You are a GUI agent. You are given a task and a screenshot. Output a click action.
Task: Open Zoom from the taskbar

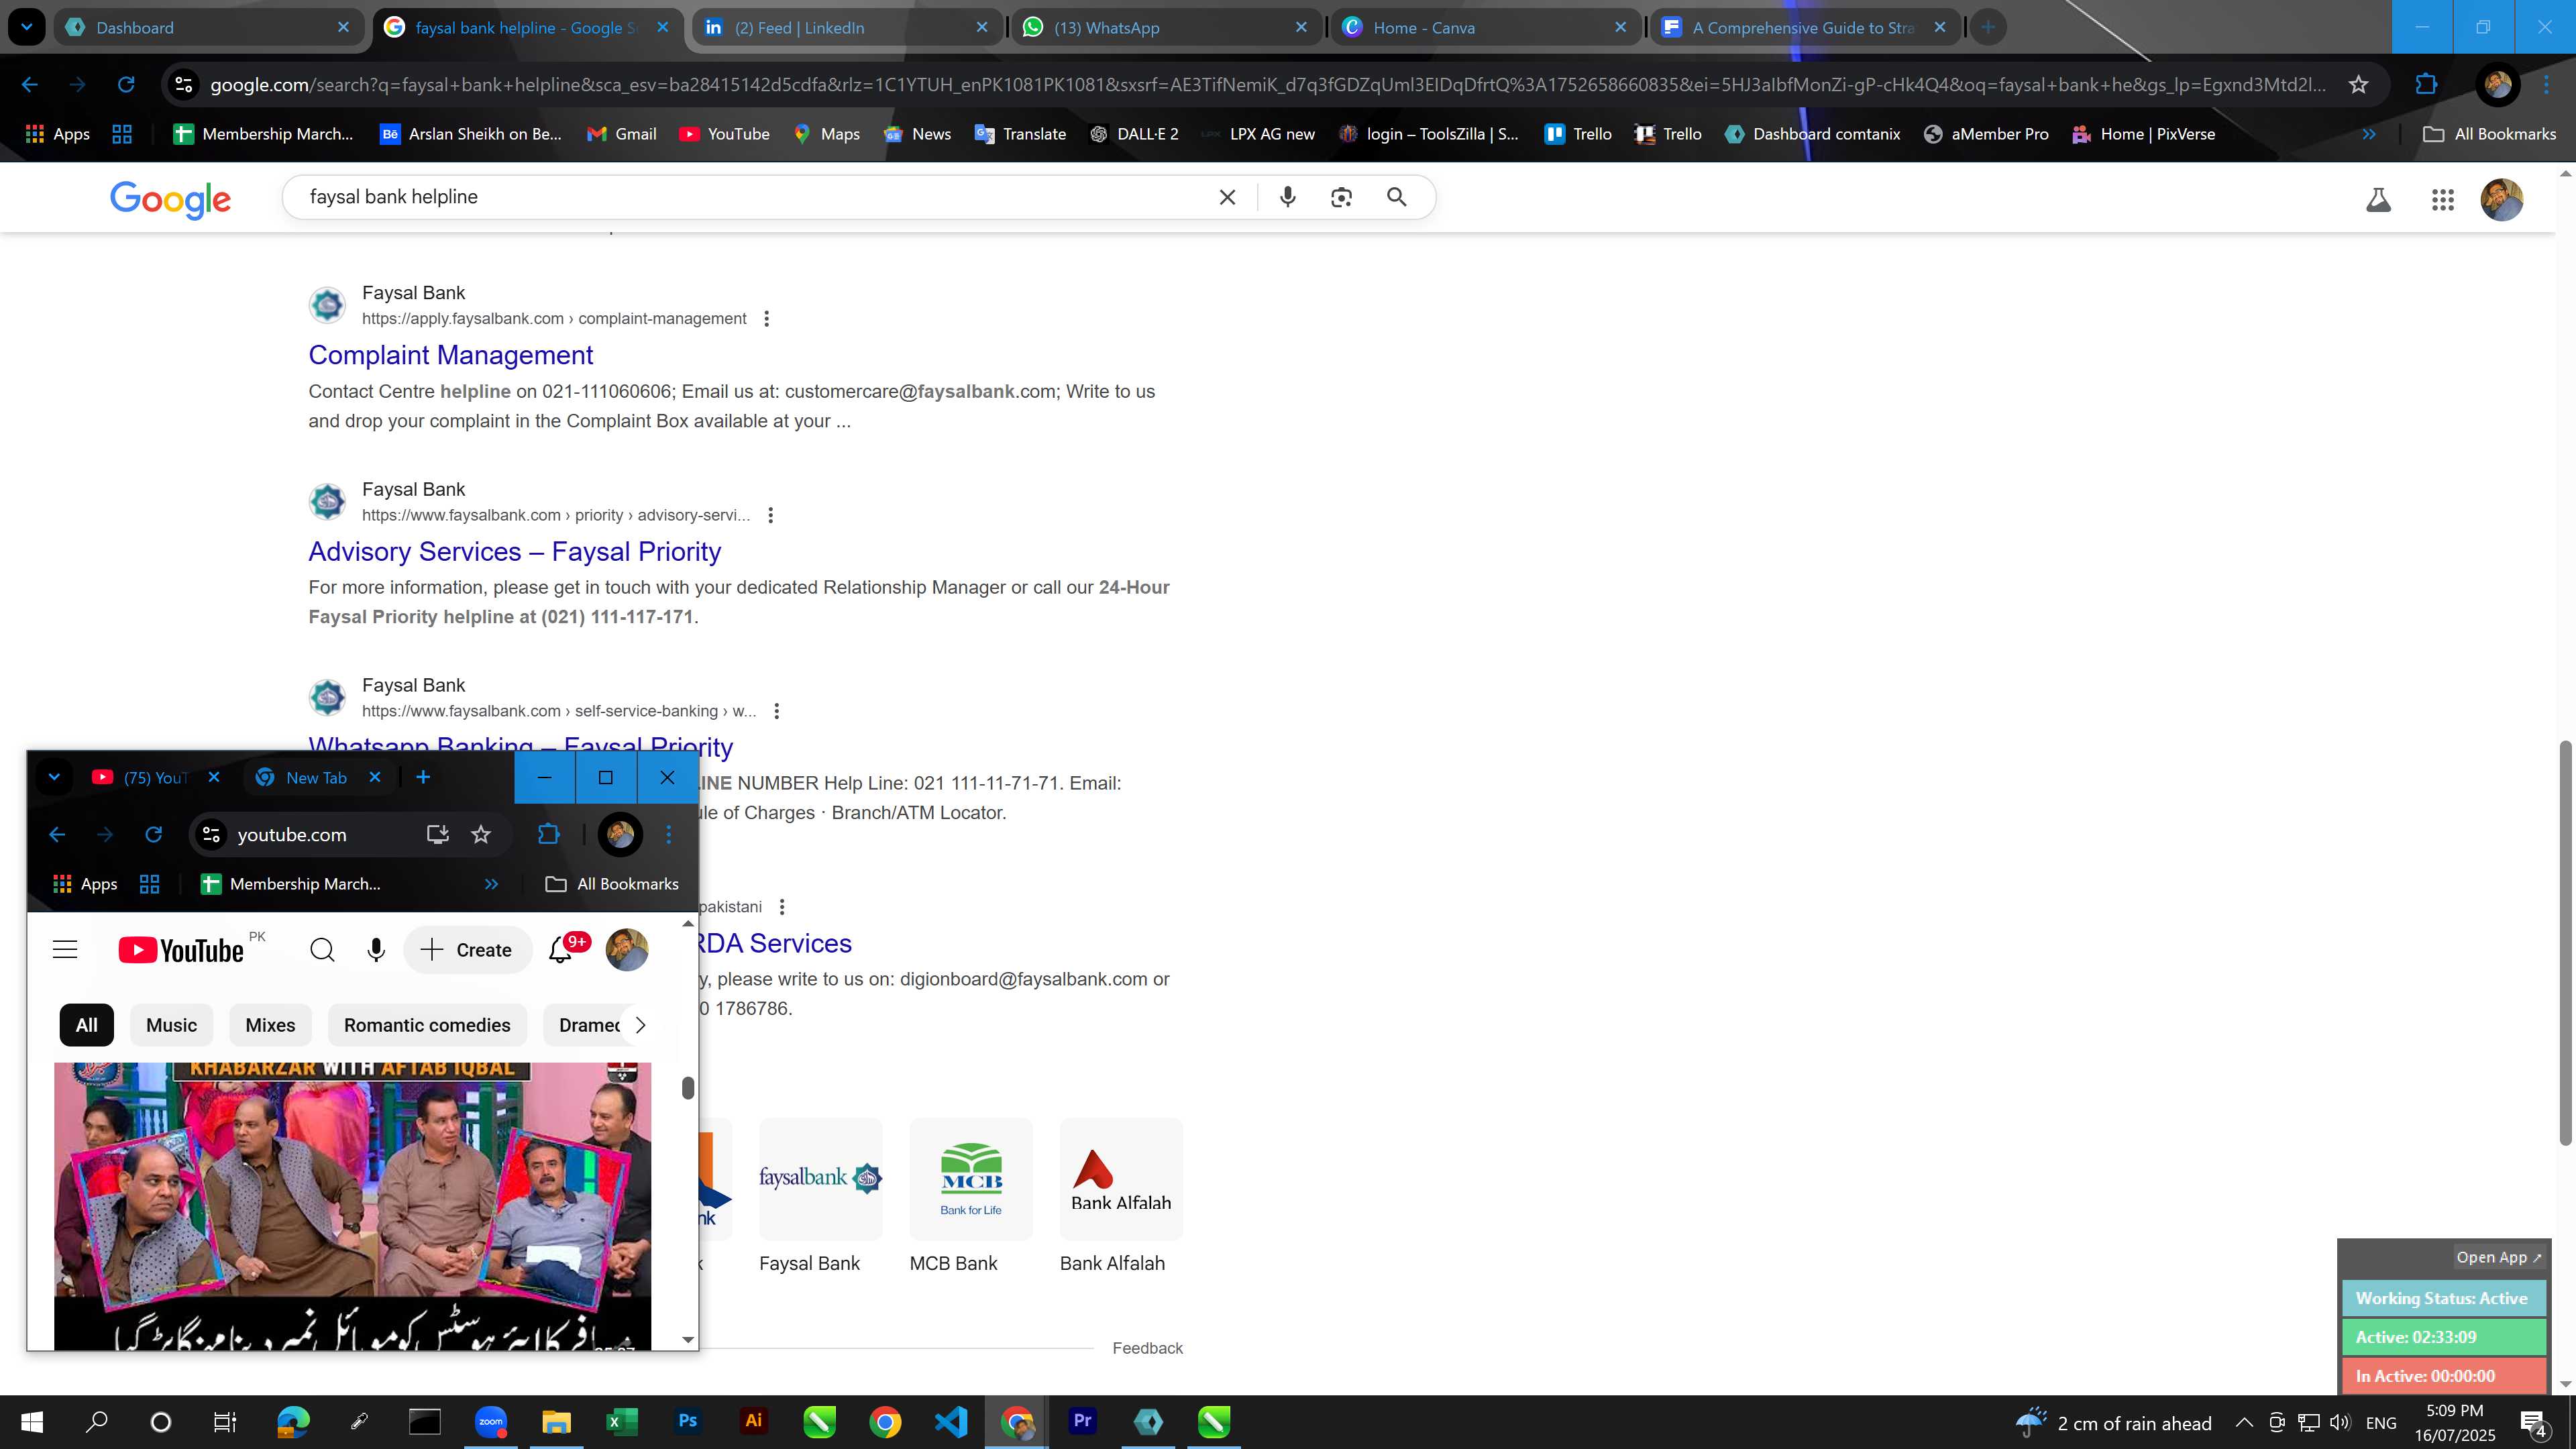[491, 1421]
